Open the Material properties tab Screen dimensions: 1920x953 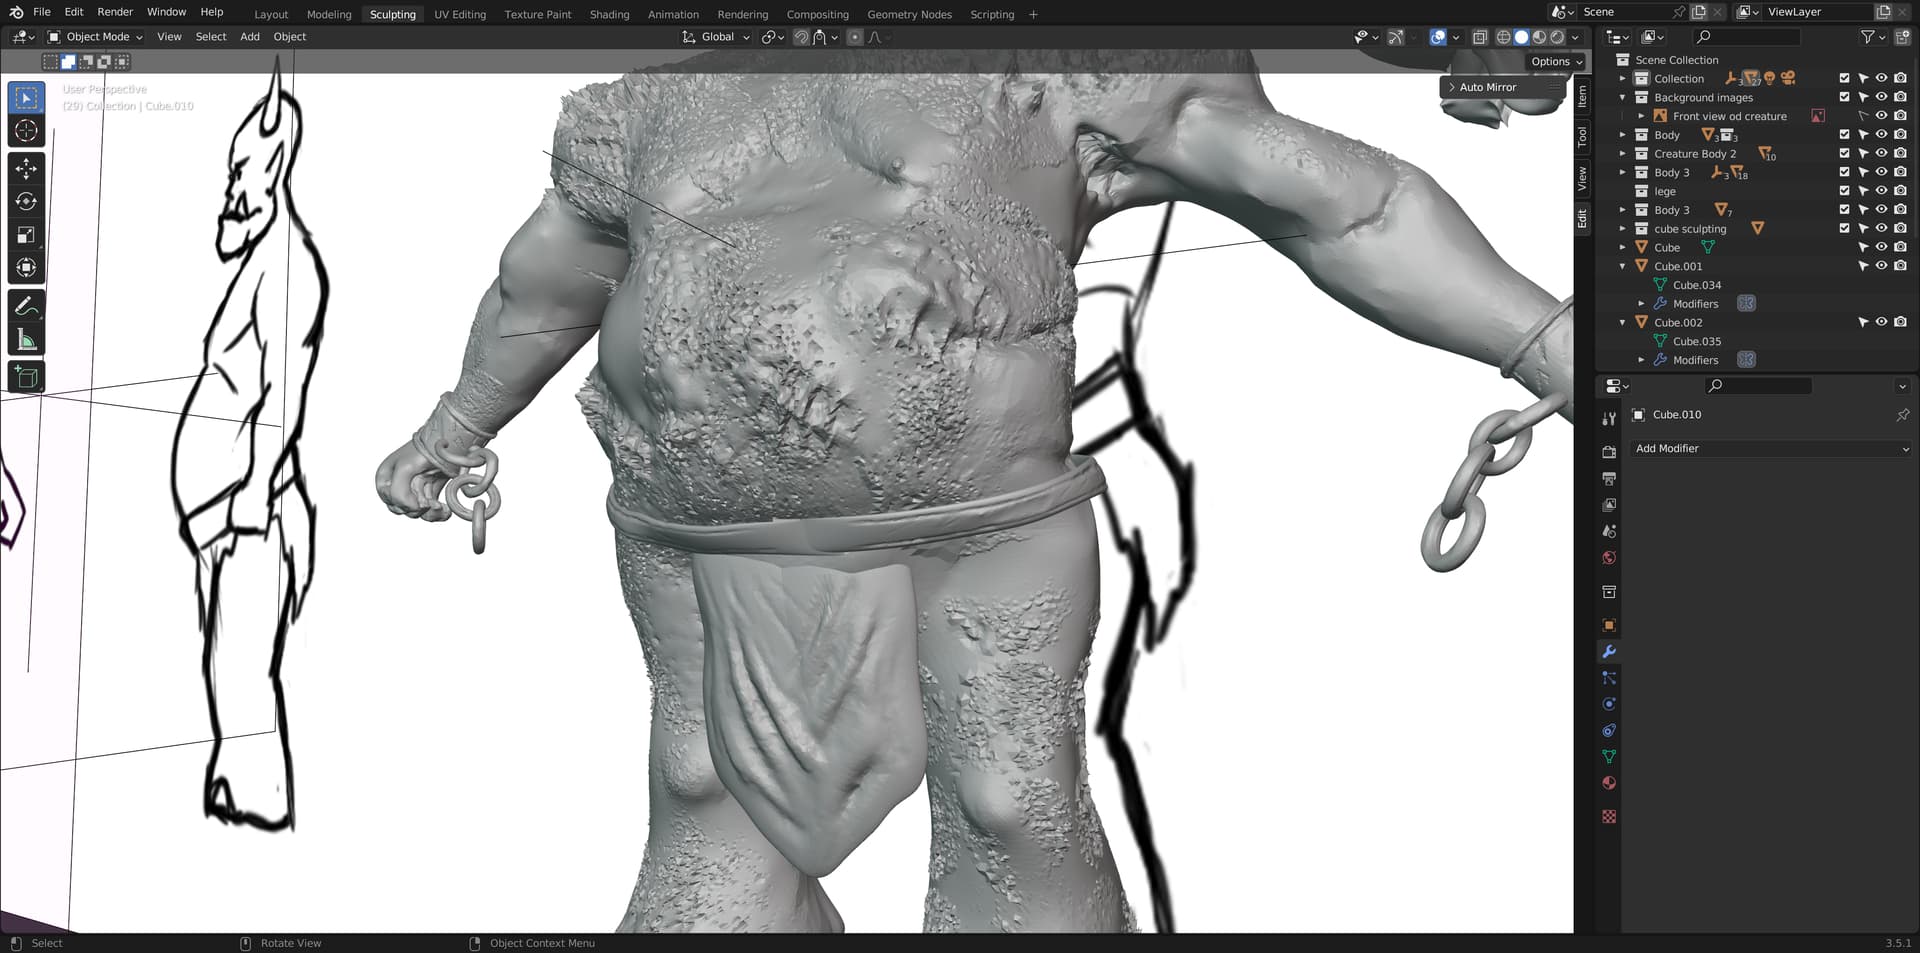[1609, 783]
